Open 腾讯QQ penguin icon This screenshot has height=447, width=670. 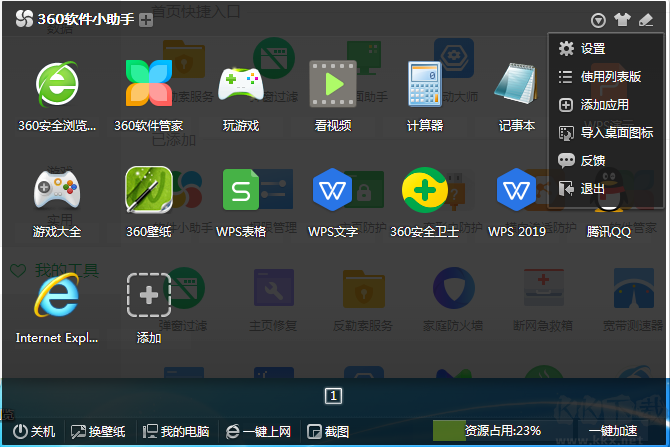(608, 190)
